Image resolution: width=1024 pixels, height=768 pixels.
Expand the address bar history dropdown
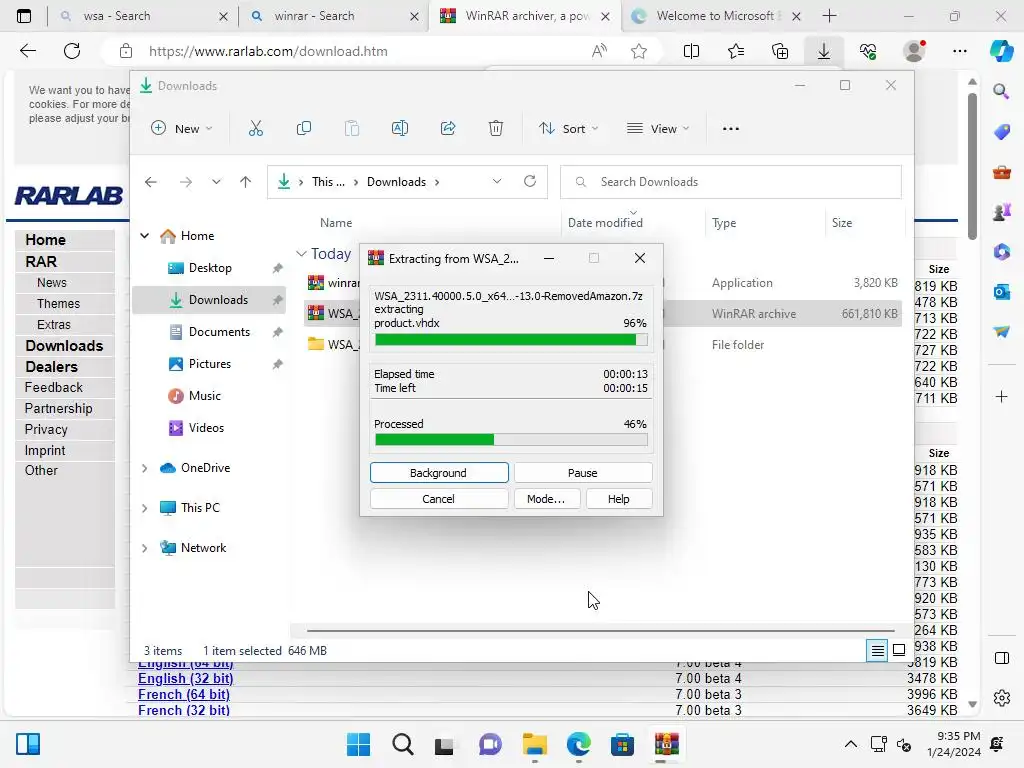[497, 182]
